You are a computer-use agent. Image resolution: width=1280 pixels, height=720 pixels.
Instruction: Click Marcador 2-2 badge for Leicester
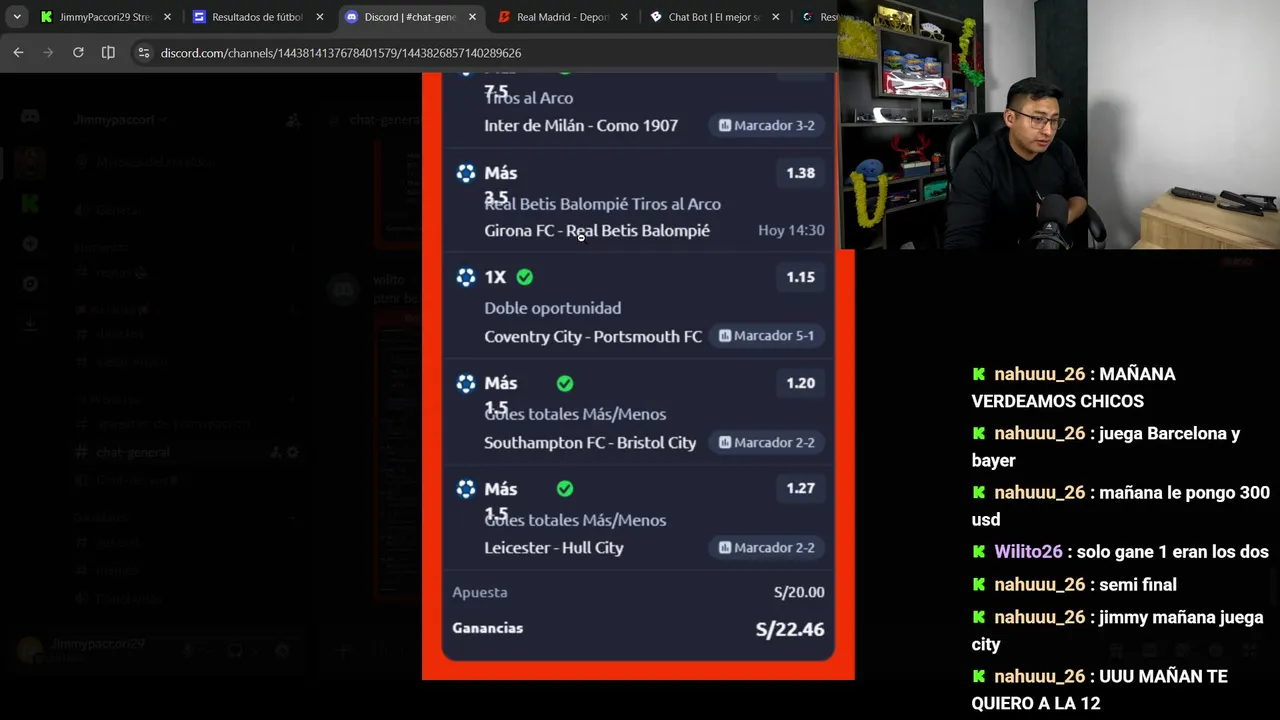(x=767, y=548)
